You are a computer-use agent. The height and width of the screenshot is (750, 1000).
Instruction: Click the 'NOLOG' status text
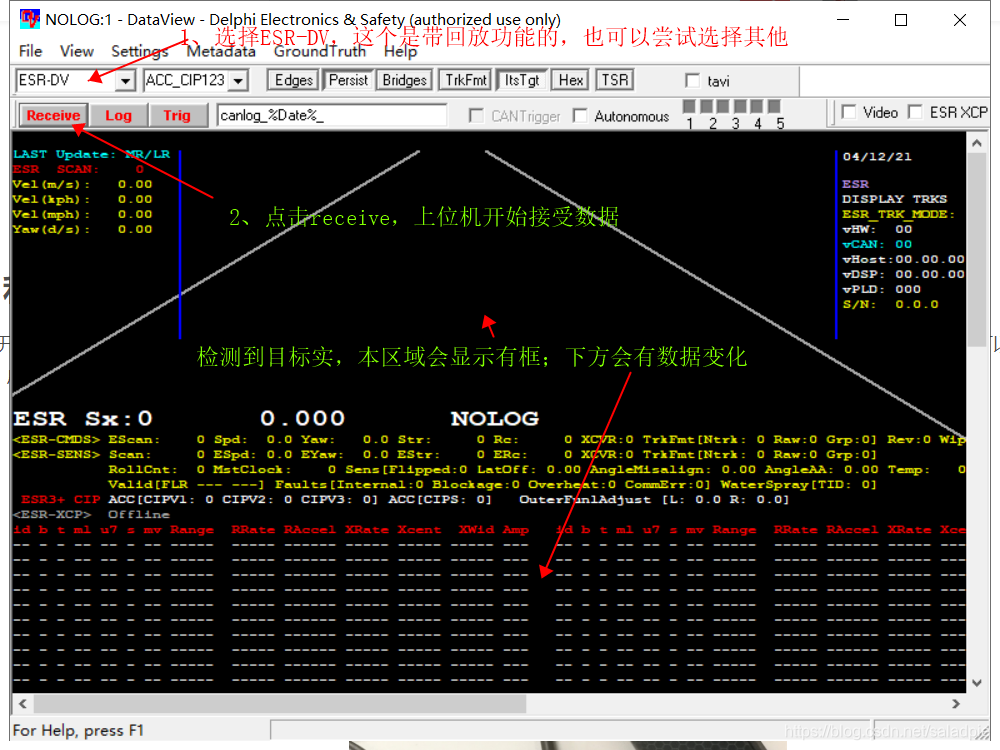495,418
